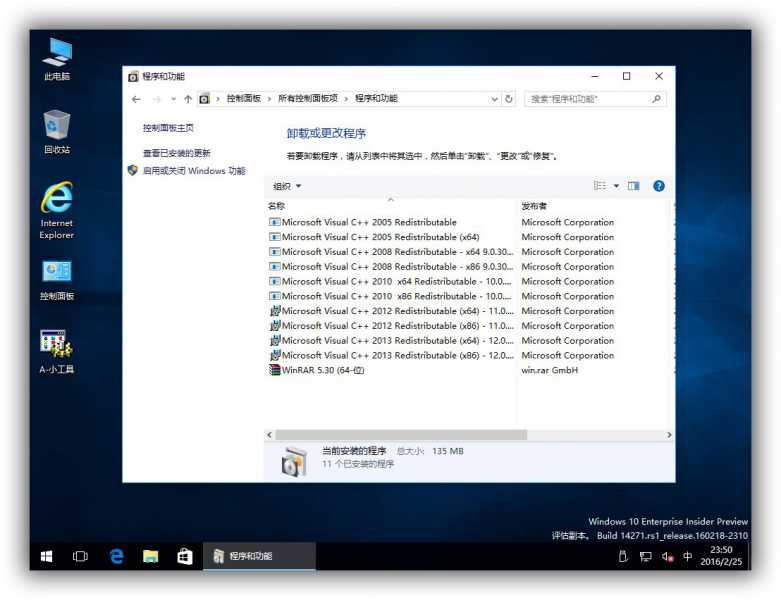Open 查看已安装的更新 link
This screenshot has width=781, height=600.
(x=177, y=153)
